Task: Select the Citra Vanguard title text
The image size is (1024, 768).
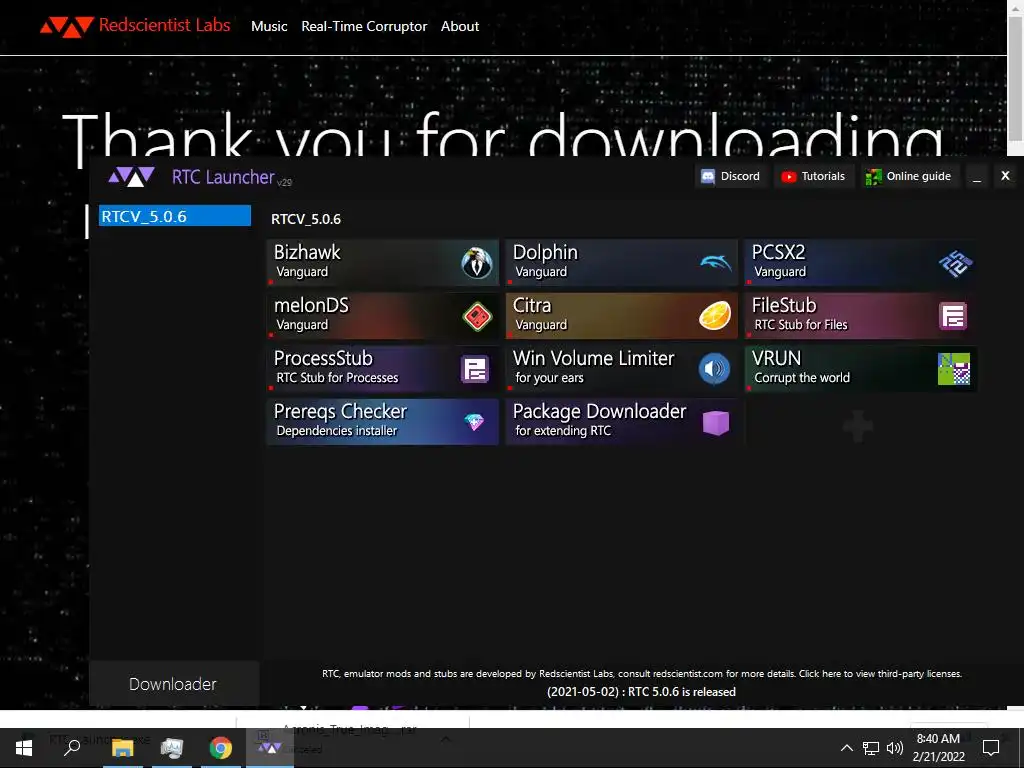Action: click(x=539, y=313)
